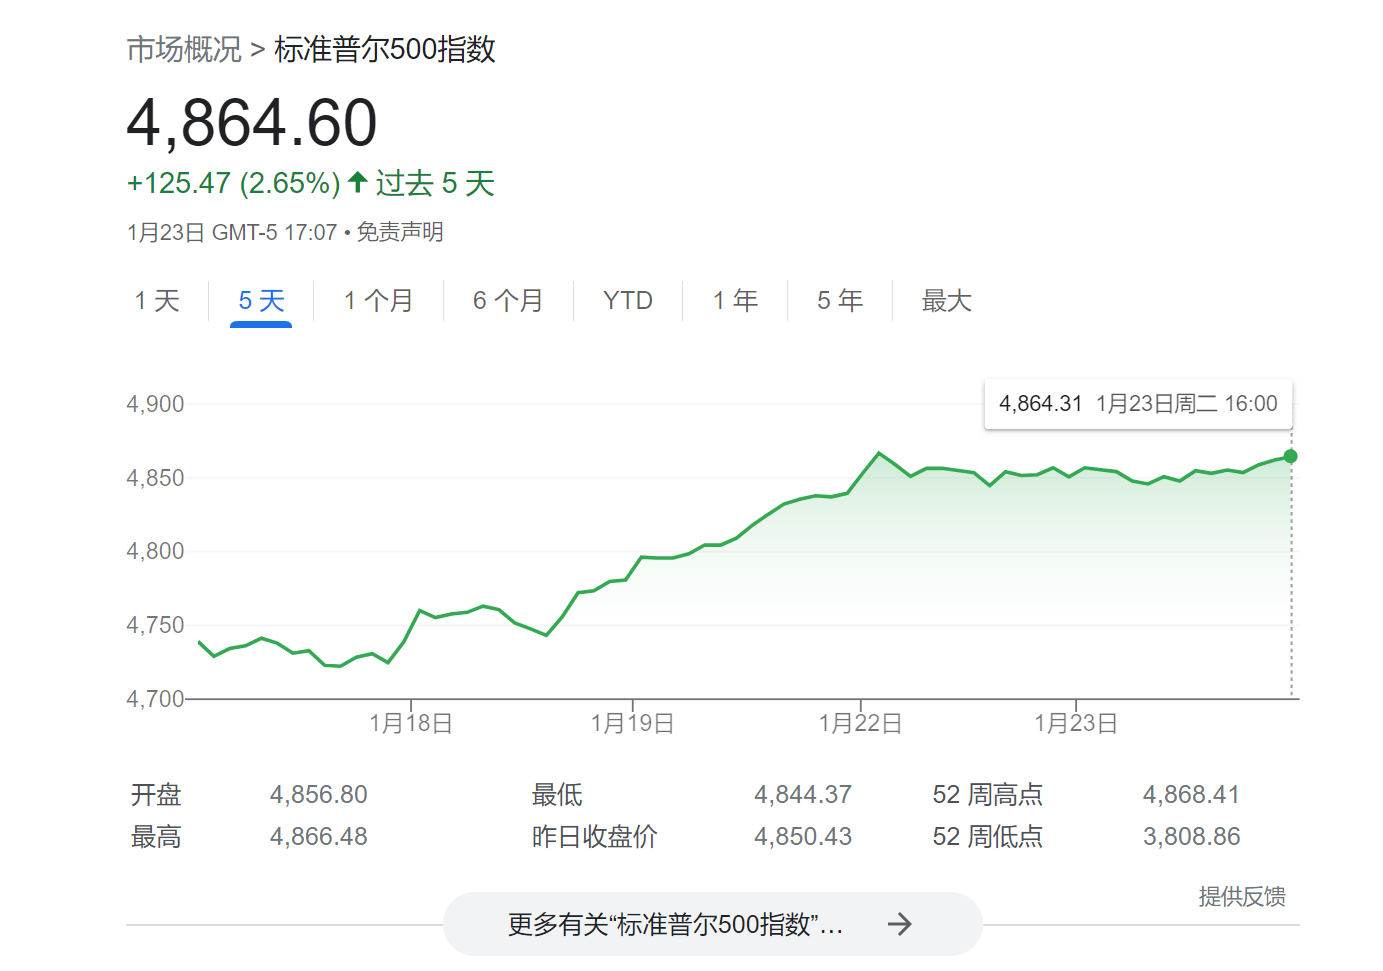Select the 最大 range tab
Image resolution: width=1383 pixels, height=971 pixels.
946,301
